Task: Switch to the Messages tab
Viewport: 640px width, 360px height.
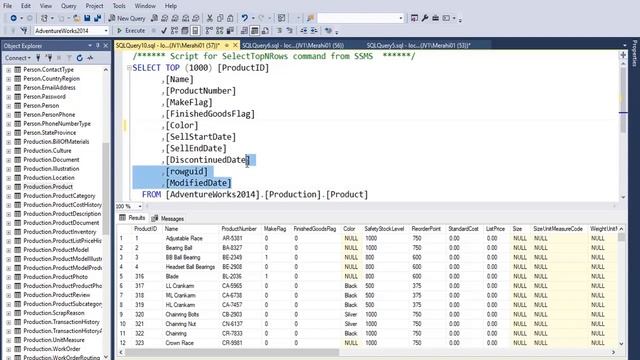Action: [x=168, y=219]
